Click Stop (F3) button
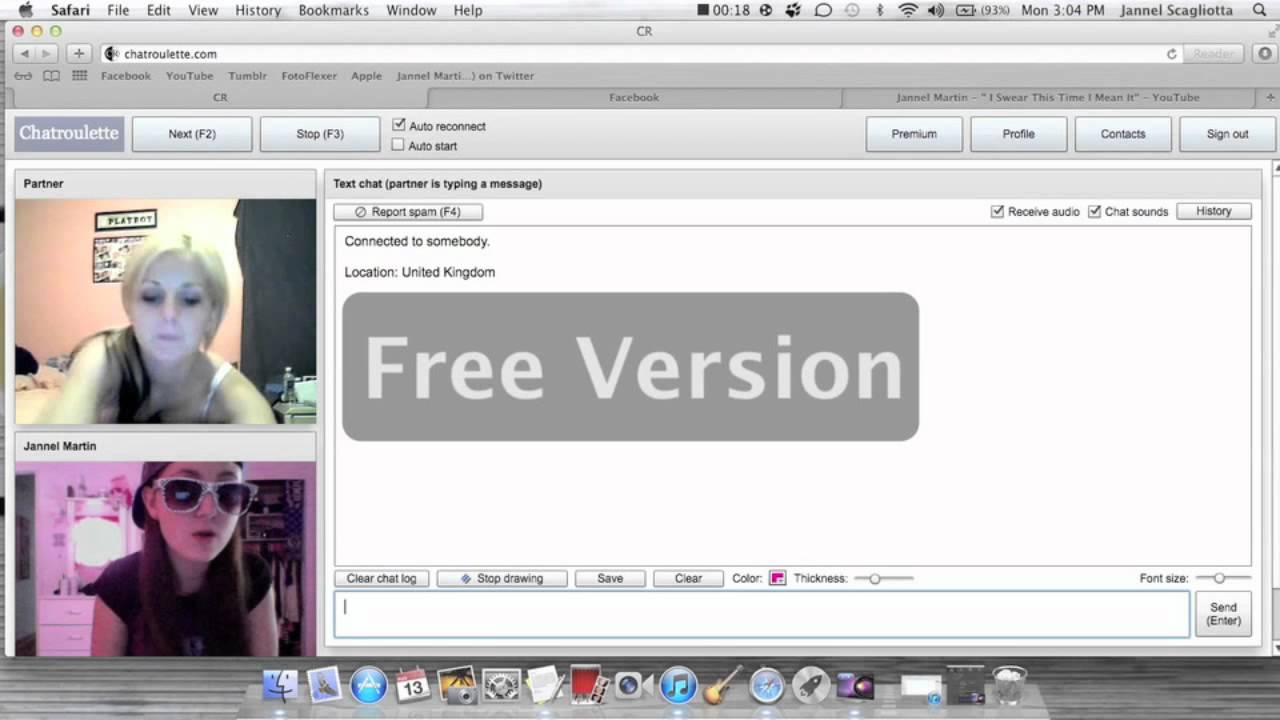1280x720 pixels. pyautogui.click(x=320, y=134)
